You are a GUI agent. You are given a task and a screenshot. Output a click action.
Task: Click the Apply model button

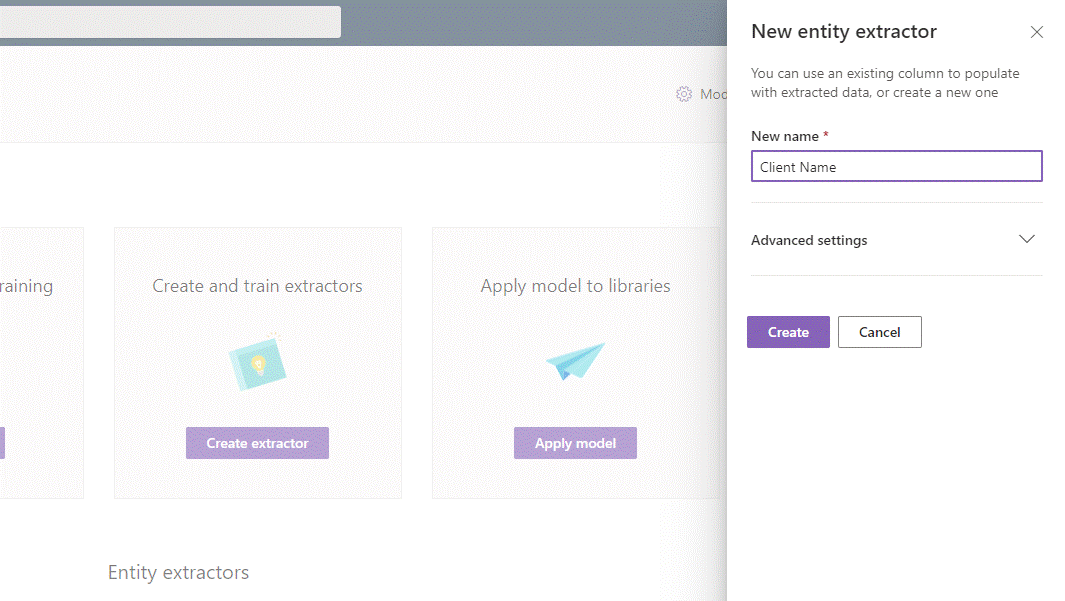click(x=575, y=443)
